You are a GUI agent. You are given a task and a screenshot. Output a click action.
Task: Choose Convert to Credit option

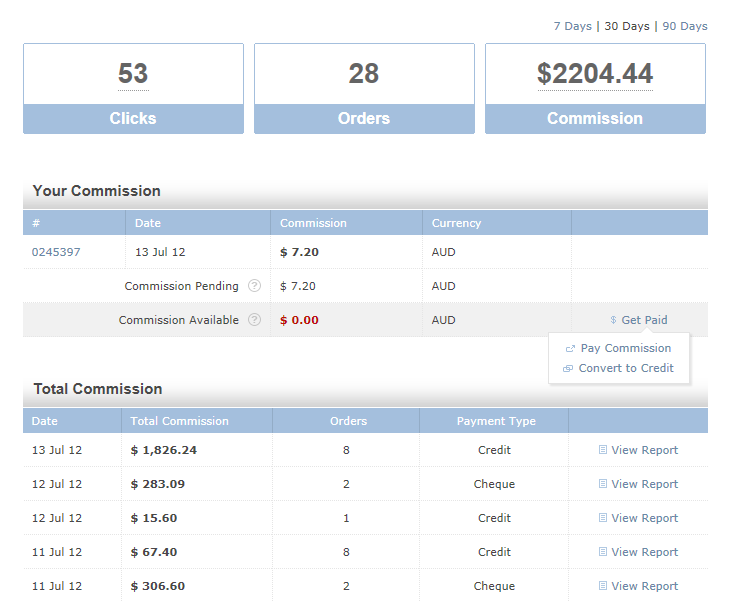click(x=626, y=369)
